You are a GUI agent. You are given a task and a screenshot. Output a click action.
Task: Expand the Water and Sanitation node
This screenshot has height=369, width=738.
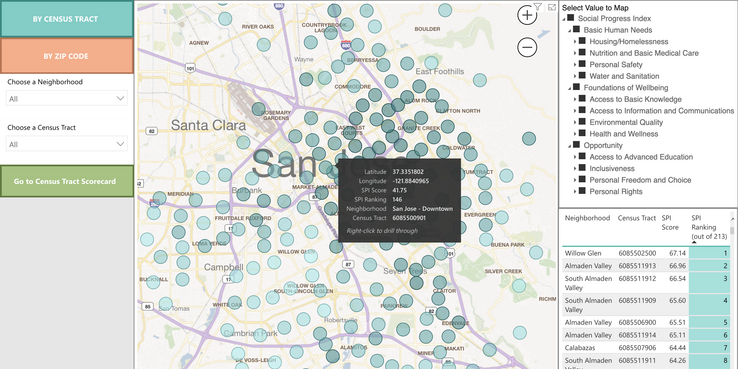575,76
